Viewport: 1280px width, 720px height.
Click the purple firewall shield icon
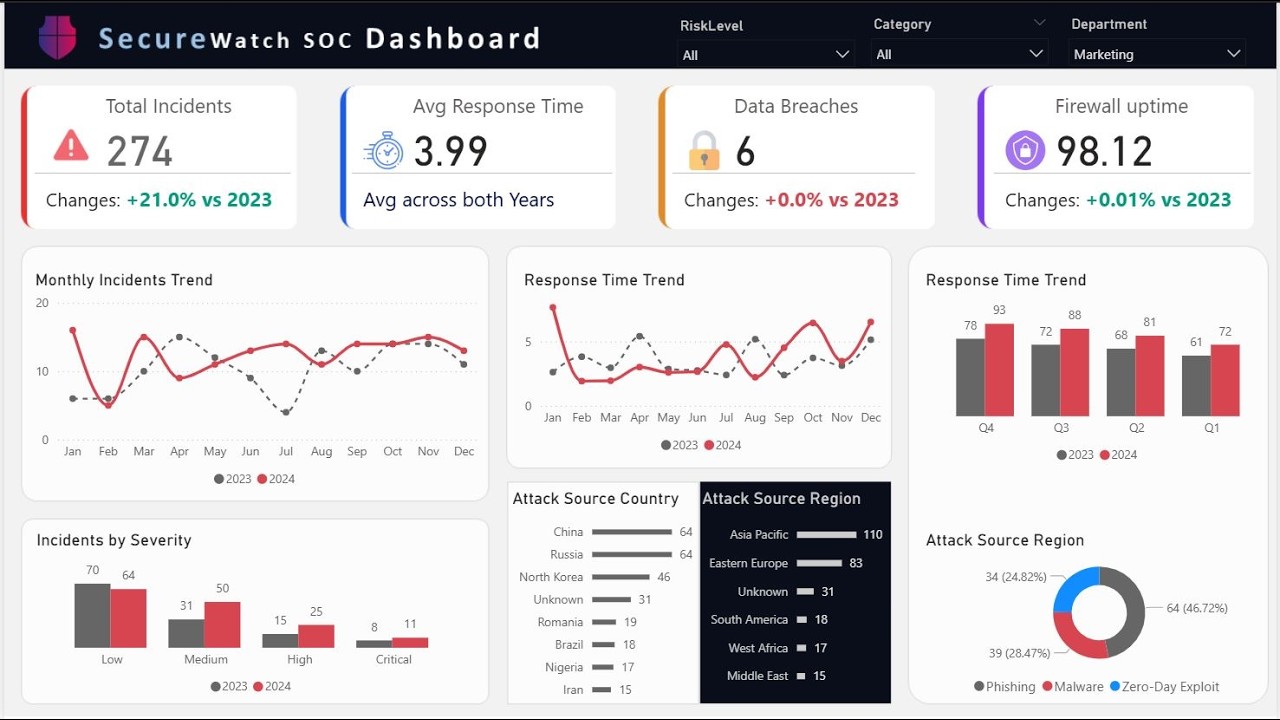click(x=1025, y=151)
